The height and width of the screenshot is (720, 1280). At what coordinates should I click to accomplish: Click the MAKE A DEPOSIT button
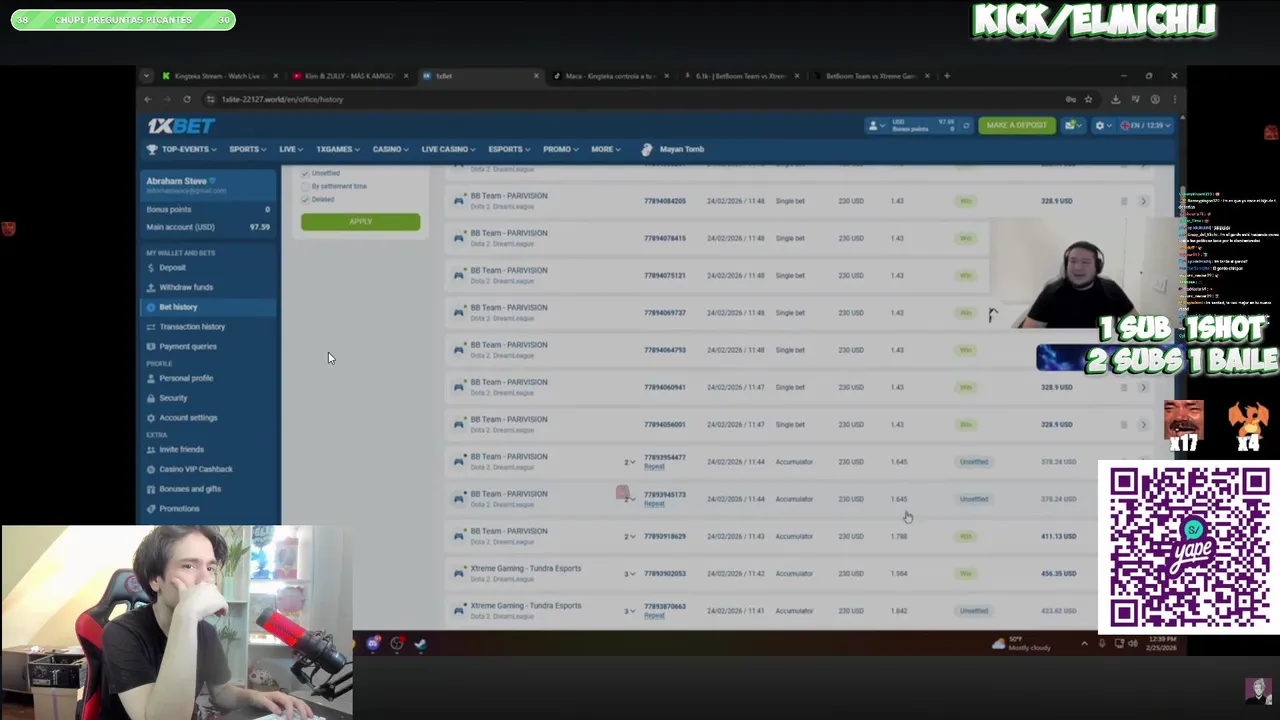pos(1016,125)
